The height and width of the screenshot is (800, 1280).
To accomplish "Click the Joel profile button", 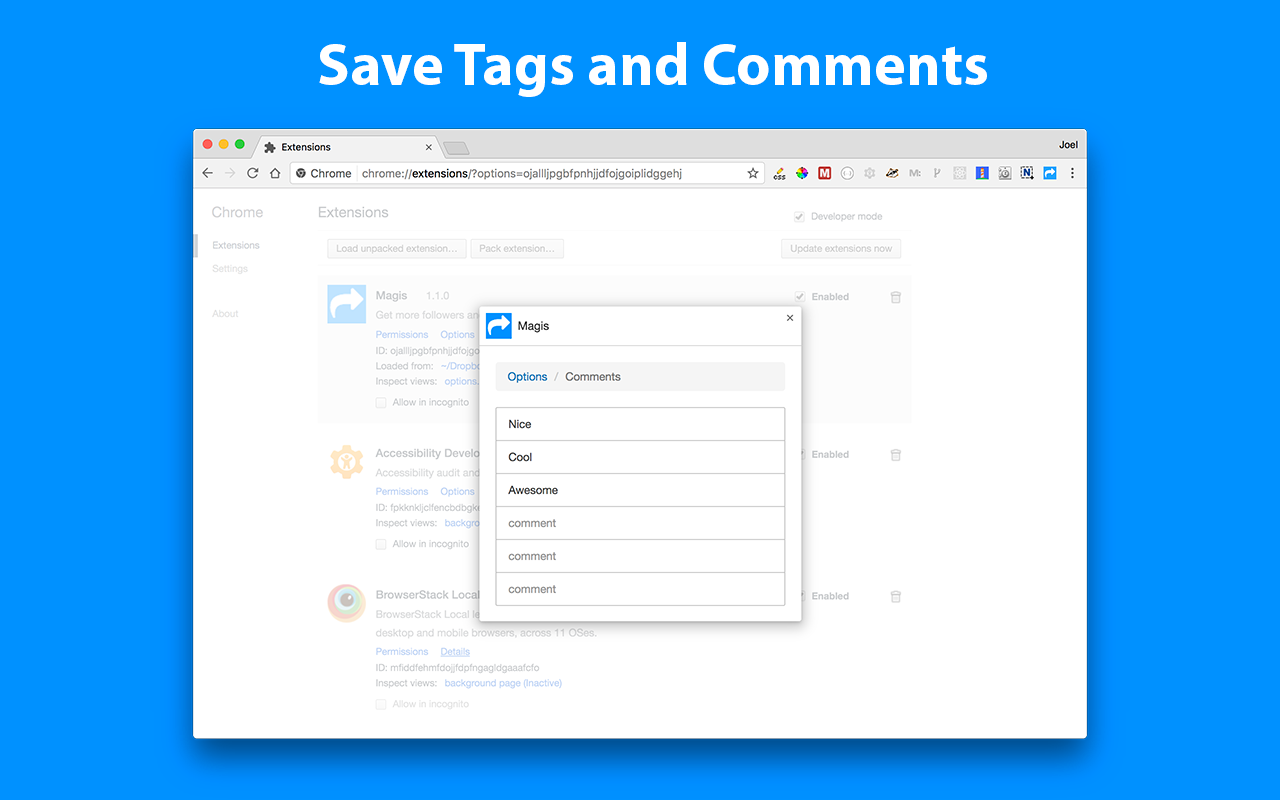I will pos(1068,145).
